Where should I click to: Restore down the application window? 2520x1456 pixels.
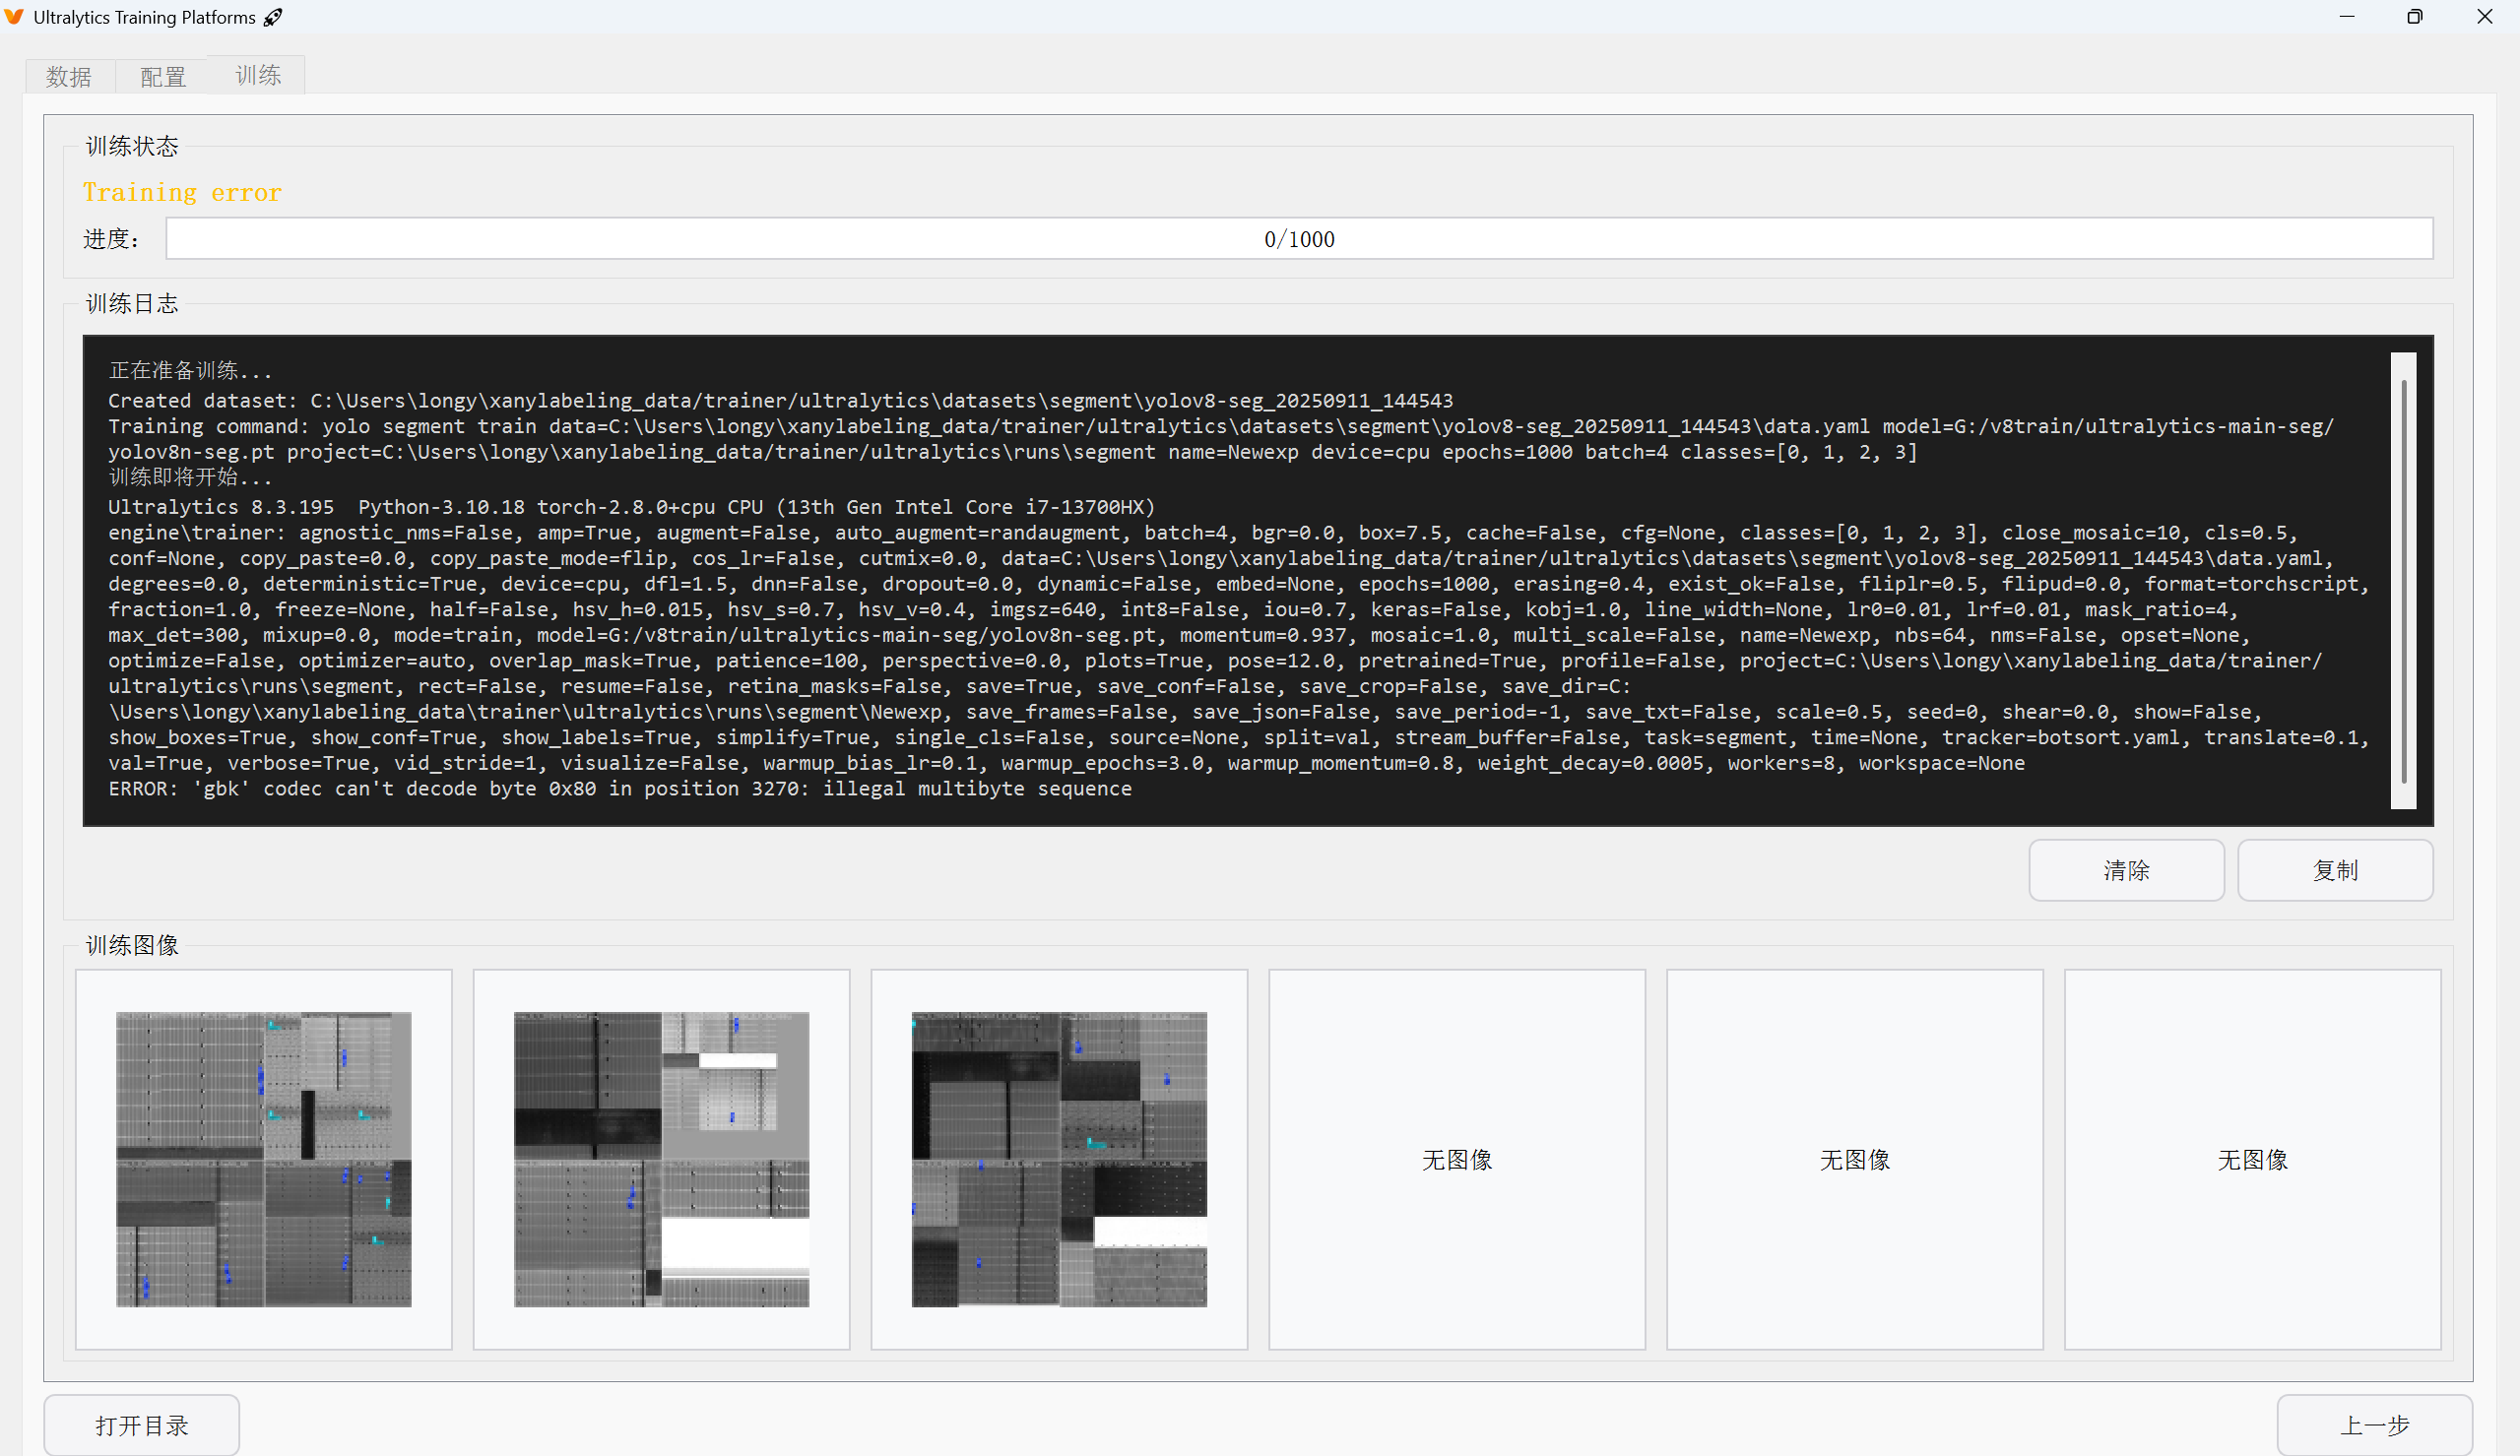pyautogui.click(x=2415, y=17)
